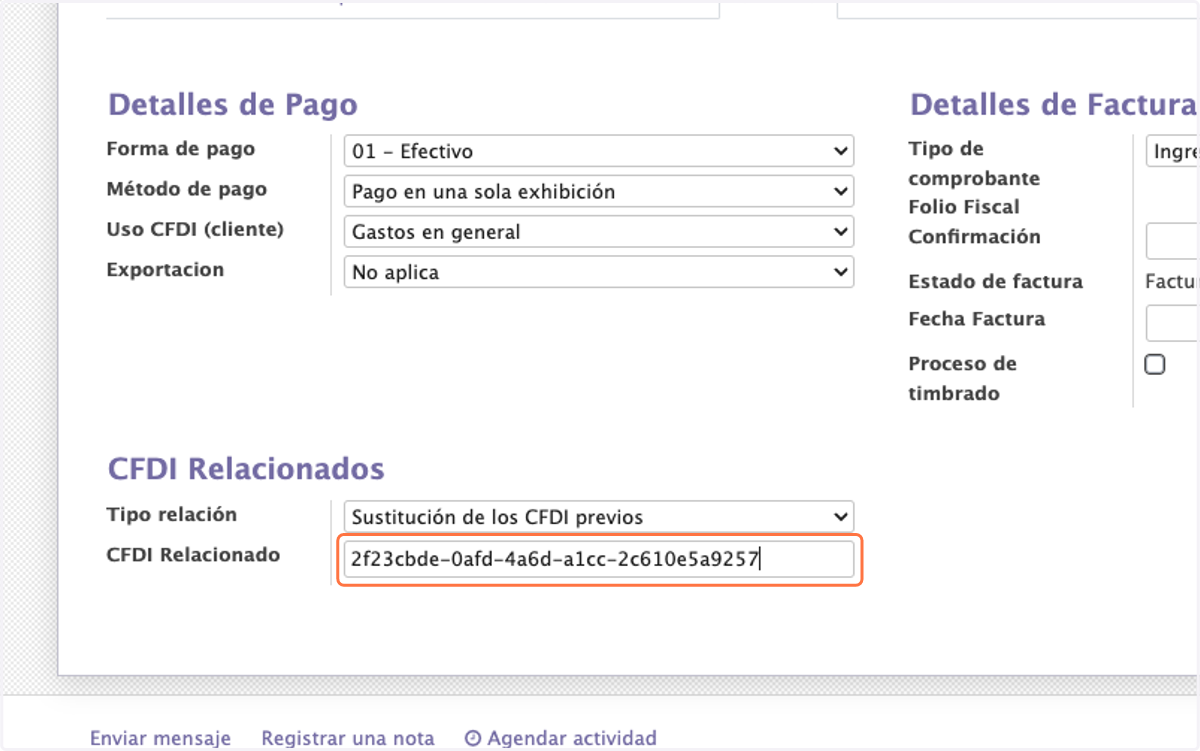Open the Método de pago dropdown
The height and width of the screenshot is (751, 1200).
pos(598,191)
